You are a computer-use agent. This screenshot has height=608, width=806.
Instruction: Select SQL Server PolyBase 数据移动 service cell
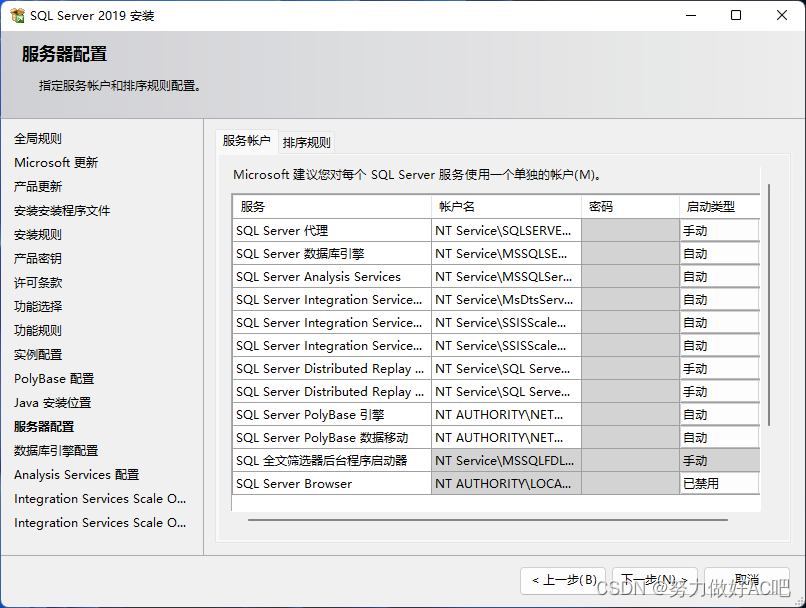pos(332,438)
